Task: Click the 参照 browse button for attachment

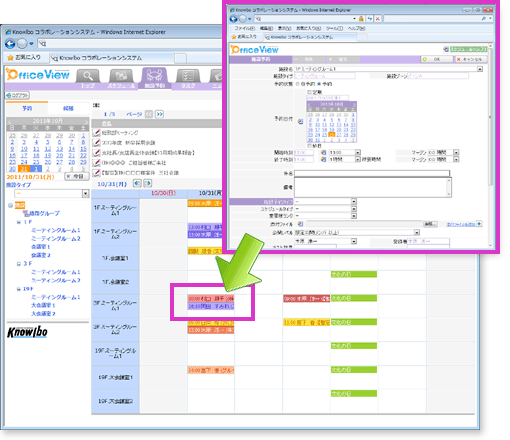Action: (x=430, y=224)
